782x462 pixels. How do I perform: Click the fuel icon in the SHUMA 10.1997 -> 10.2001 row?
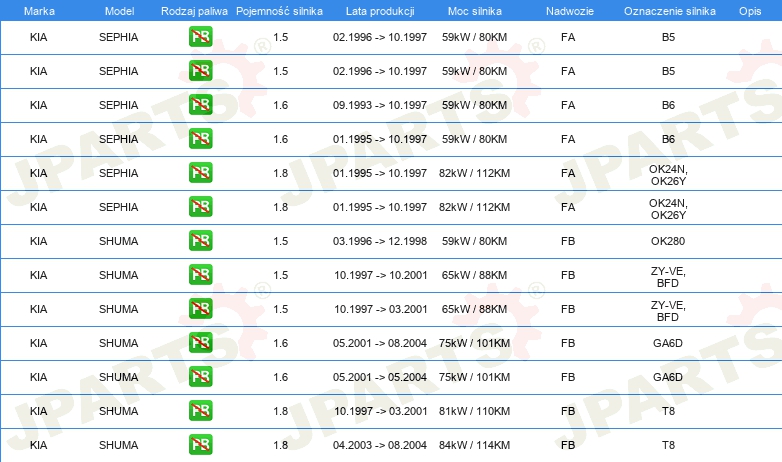pyautogui.click(x=200, y=274)
